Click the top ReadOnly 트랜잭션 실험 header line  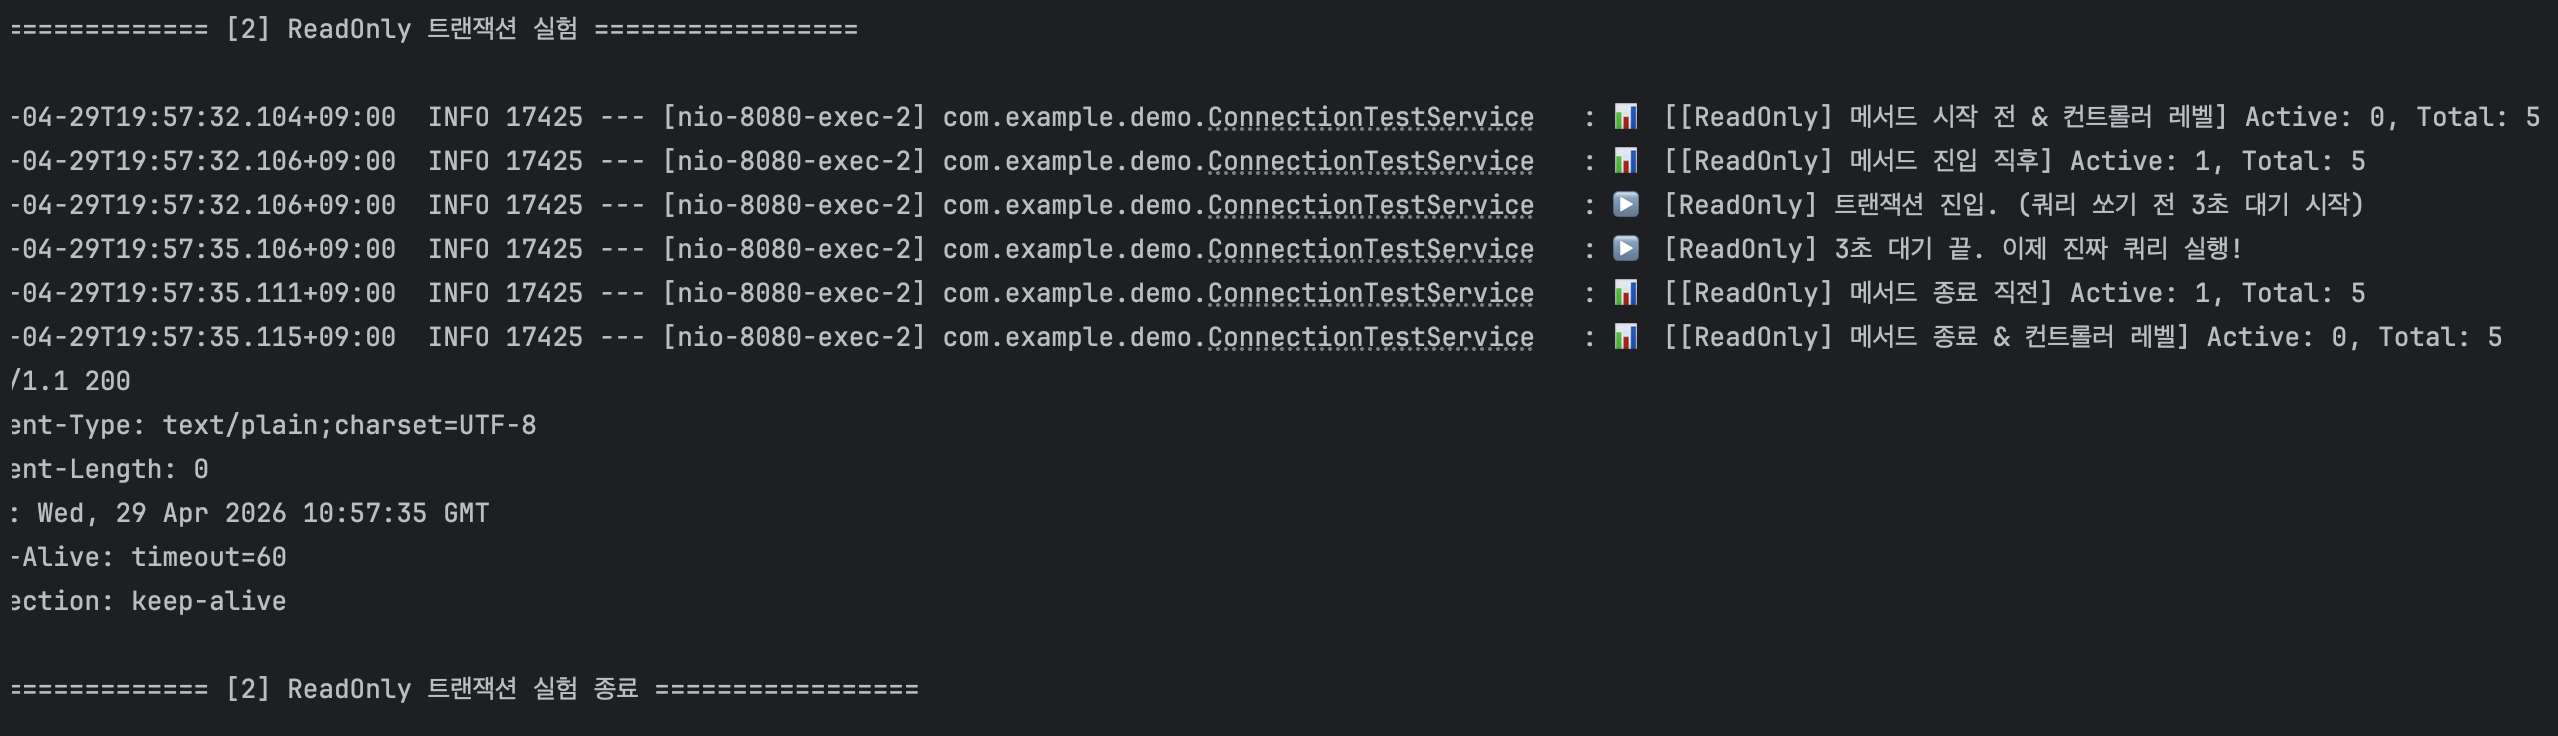pos(433,29)
